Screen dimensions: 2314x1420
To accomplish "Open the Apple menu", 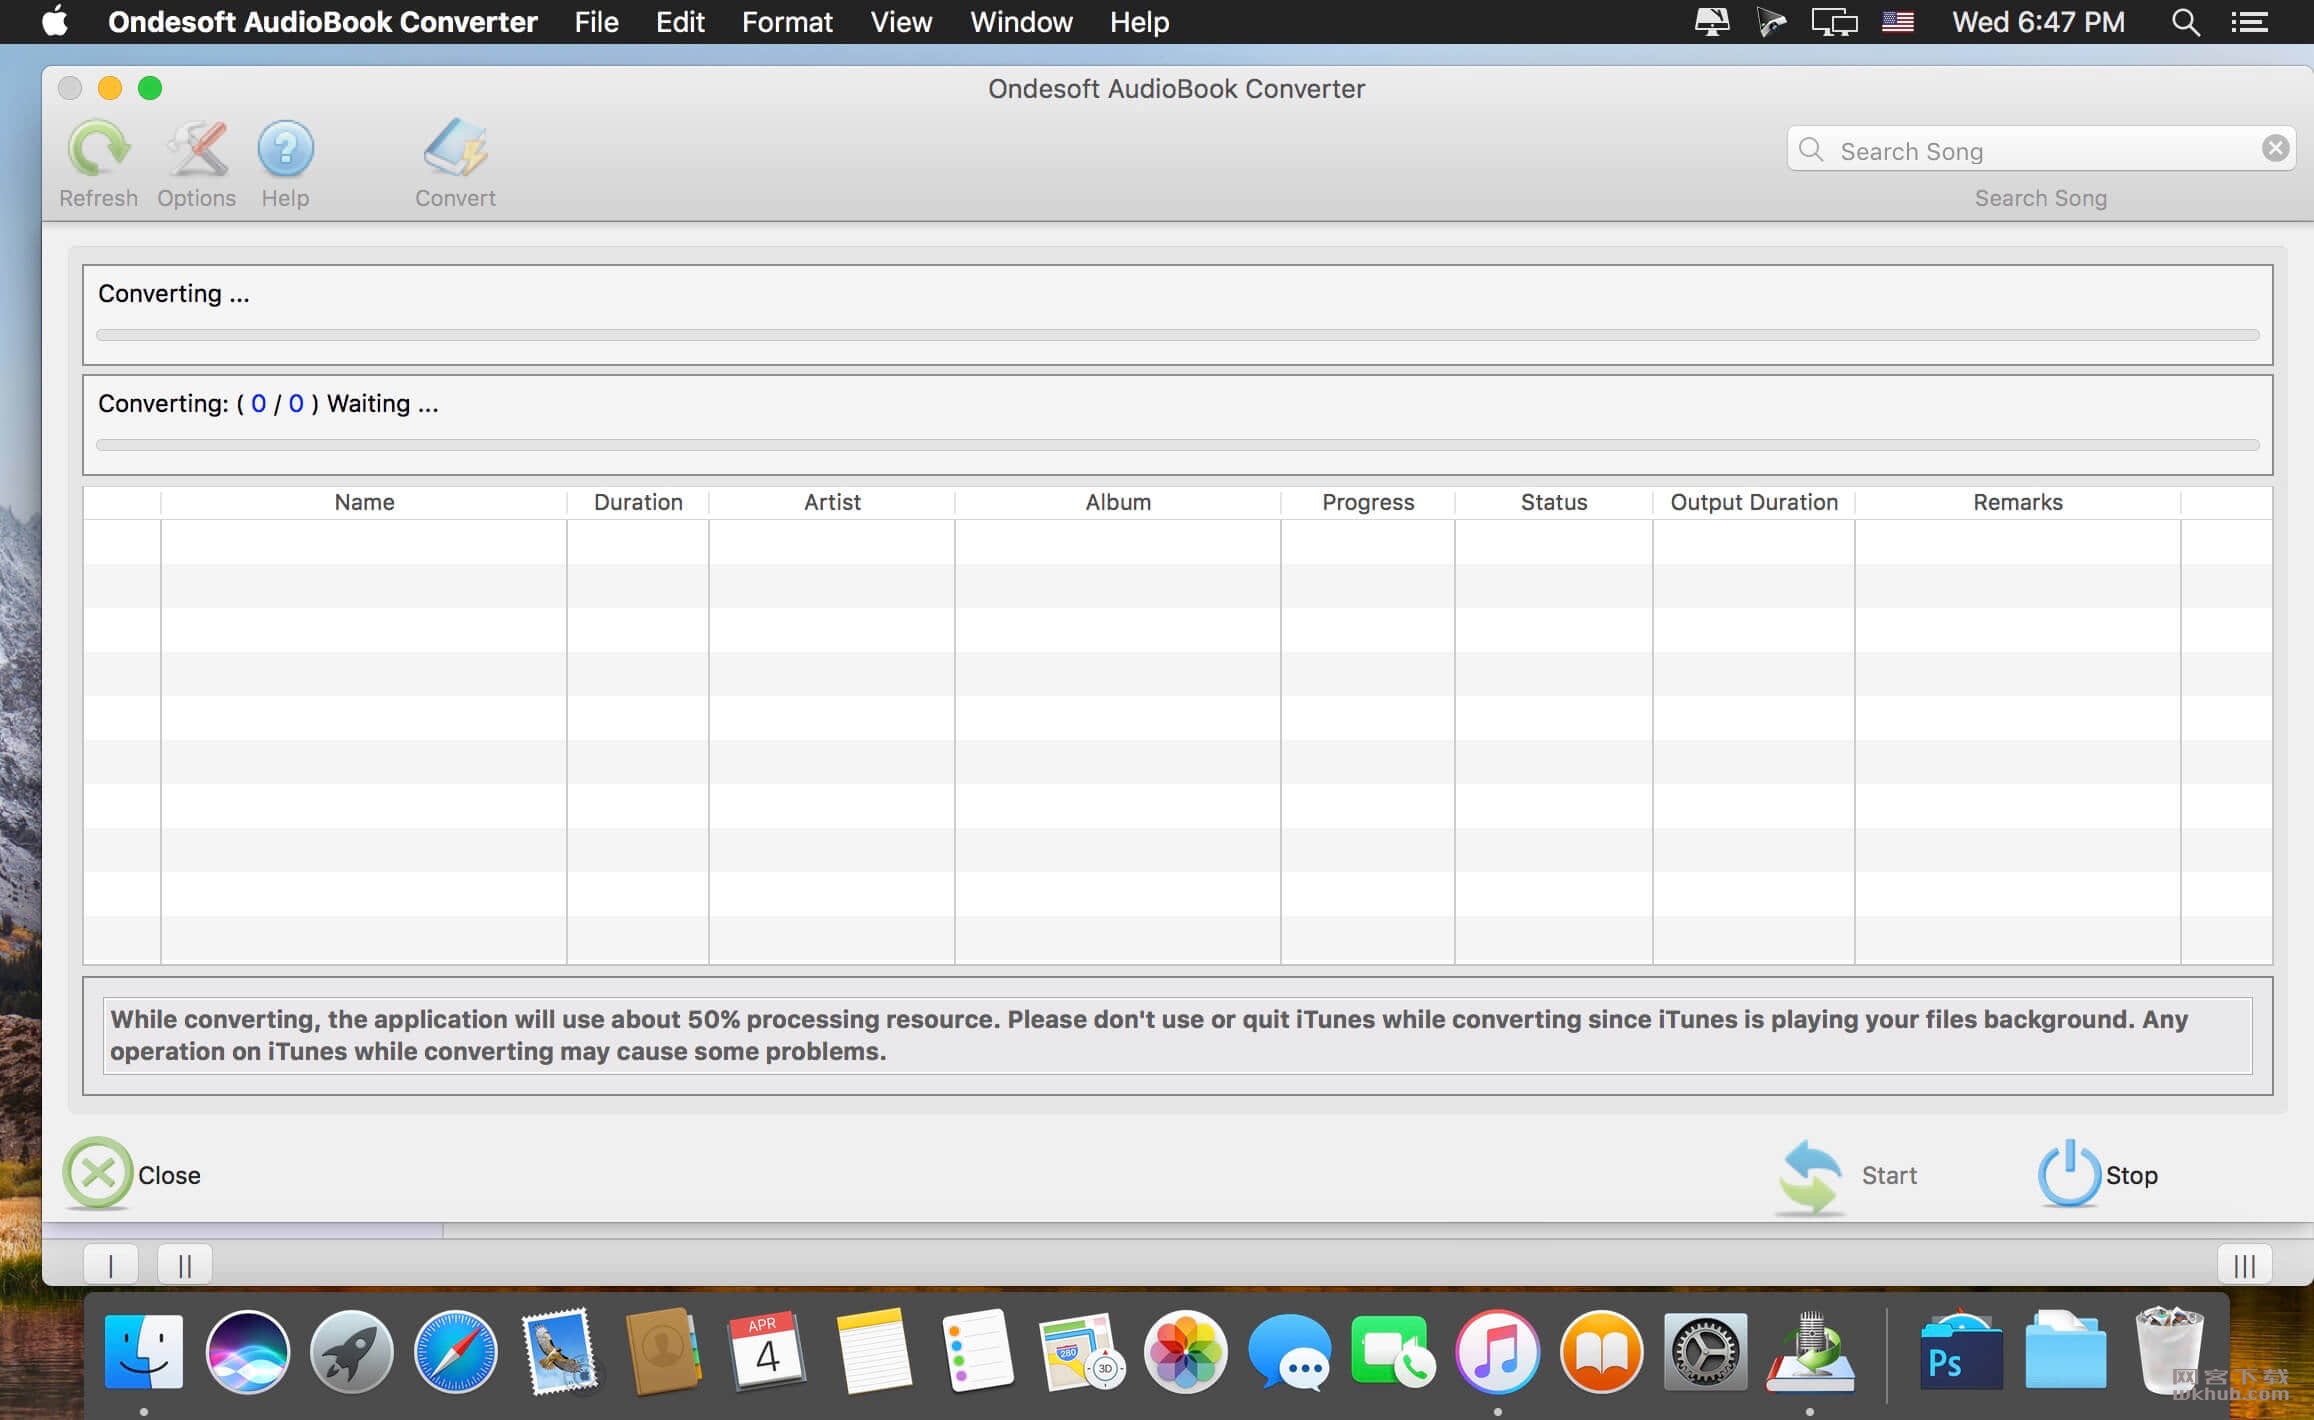I will point(55,21).
